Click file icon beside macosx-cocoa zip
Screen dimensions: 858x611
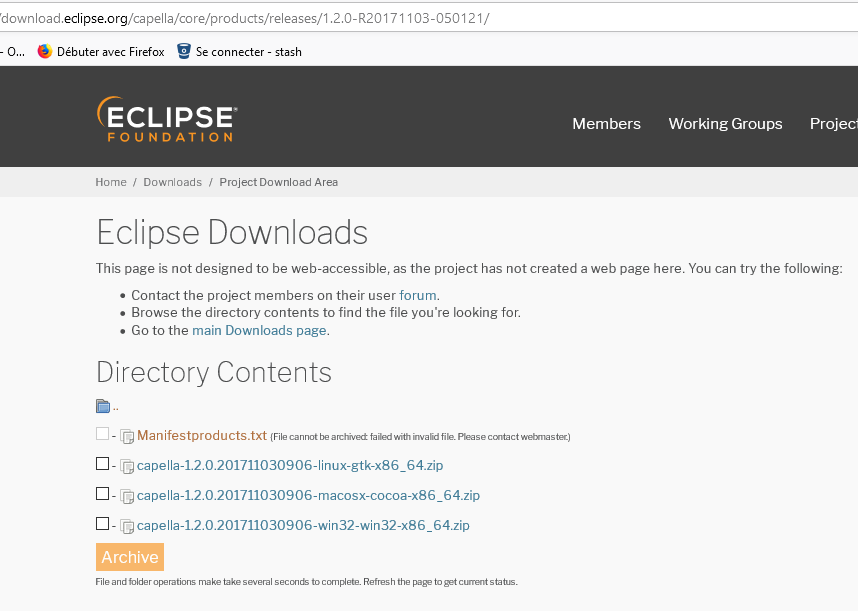coord(127,497)
